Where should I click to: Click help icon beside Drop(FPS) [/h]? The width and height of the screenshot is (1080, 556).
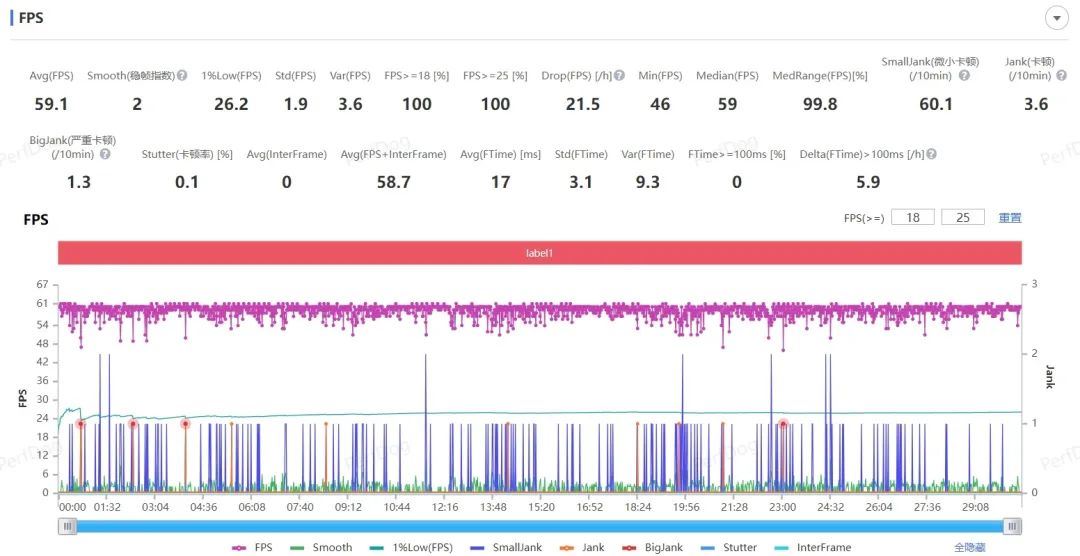620,76
